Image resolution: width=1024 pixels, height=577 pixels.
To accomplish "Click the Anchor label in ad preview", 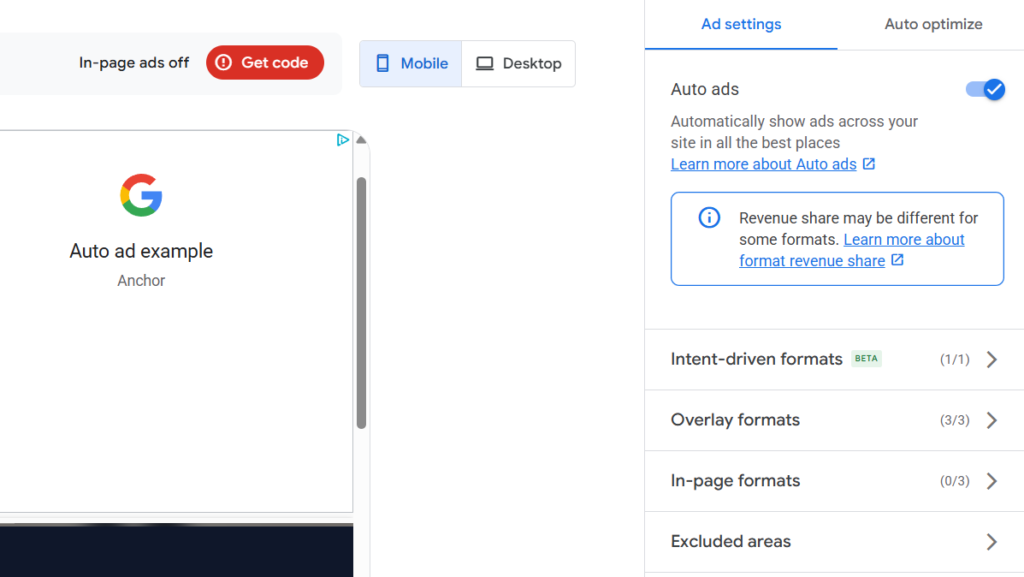I will tap(141, 281).
